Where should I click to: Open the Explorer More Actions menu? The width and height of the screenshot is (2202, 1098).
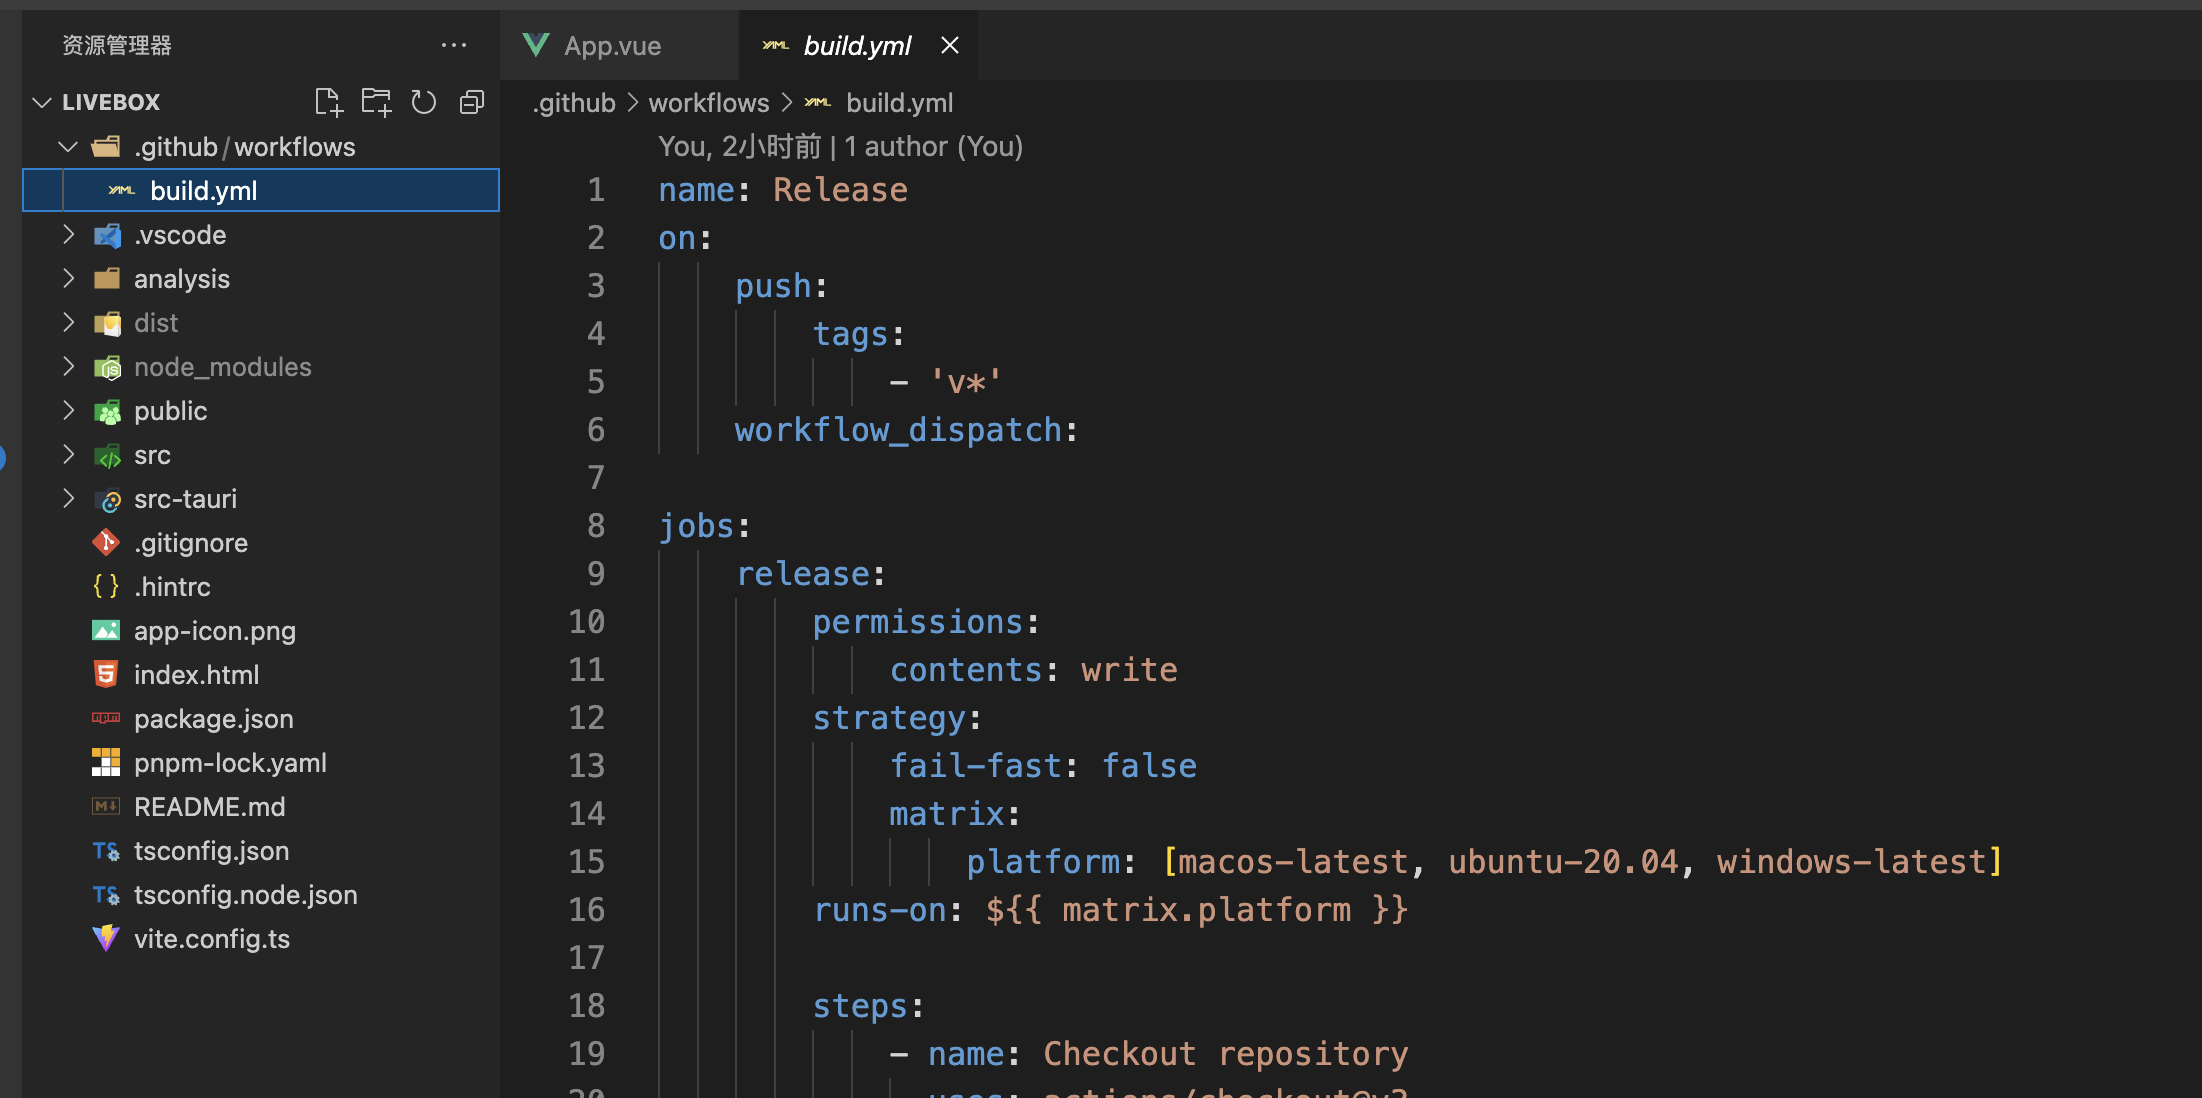click(455, 45)
